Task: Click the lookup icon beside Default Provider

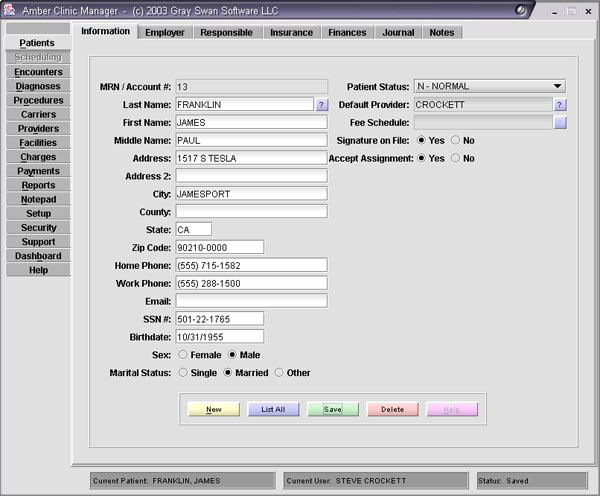Action: coord(560,104)
